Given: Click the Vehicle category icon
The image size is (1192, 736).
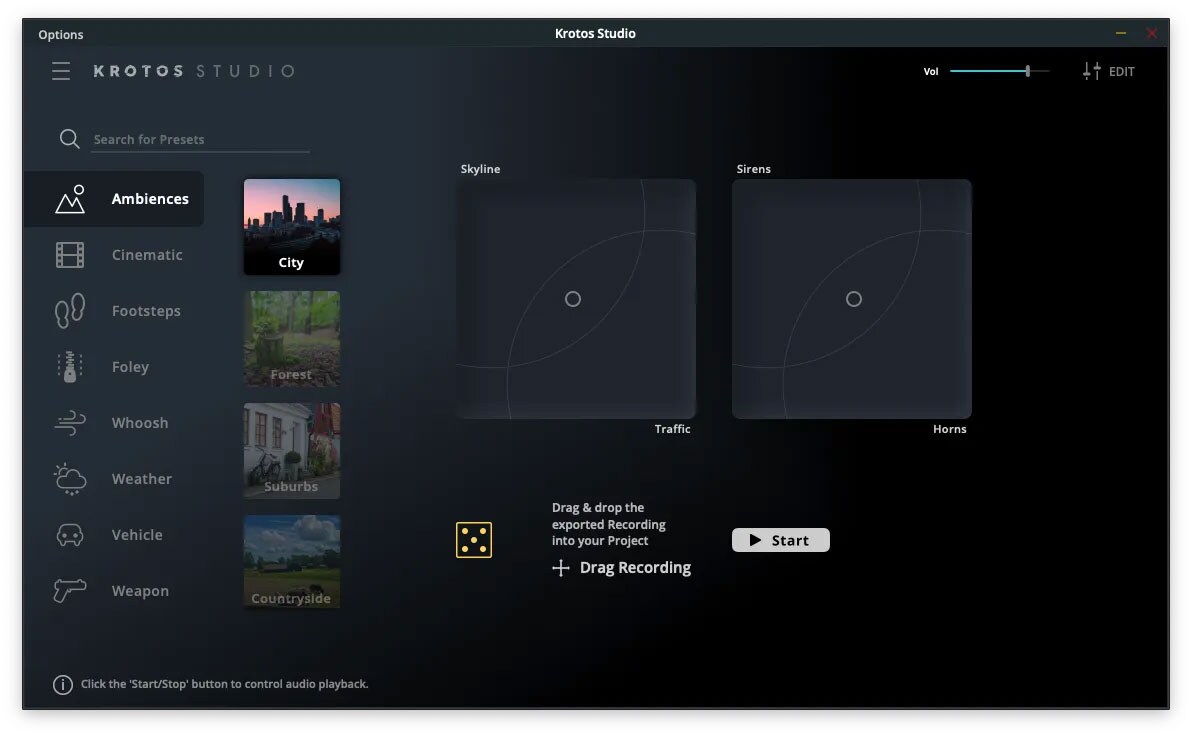Looking at the screenshot, I should (70, 535).
